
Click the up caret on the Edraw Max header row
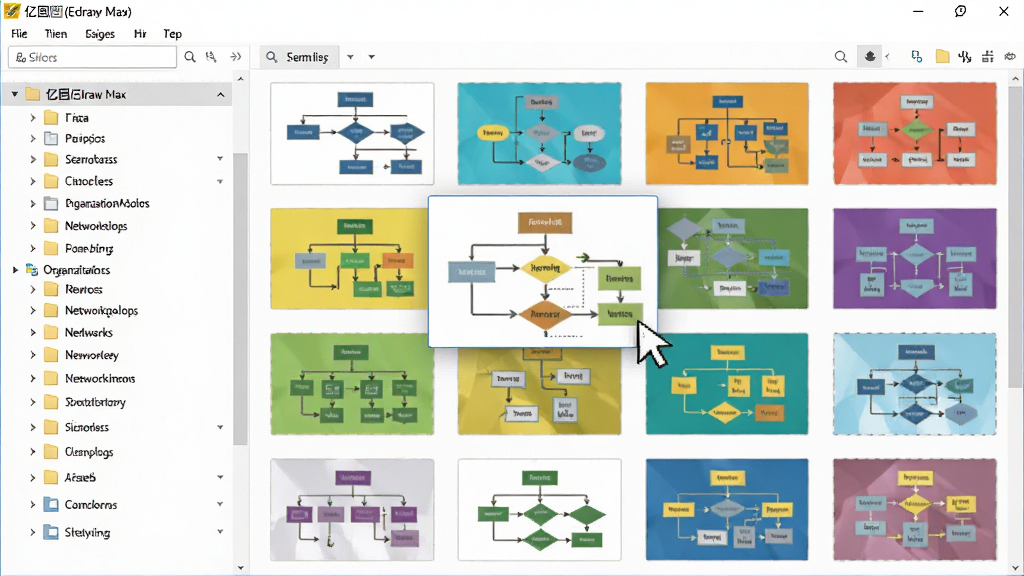[x=221, y=95]
